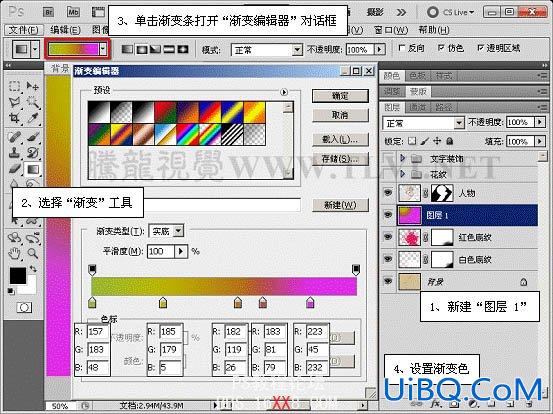Activate the Gradient tool in toolbox
Screen dimensions: 553x414
(33, 170)
